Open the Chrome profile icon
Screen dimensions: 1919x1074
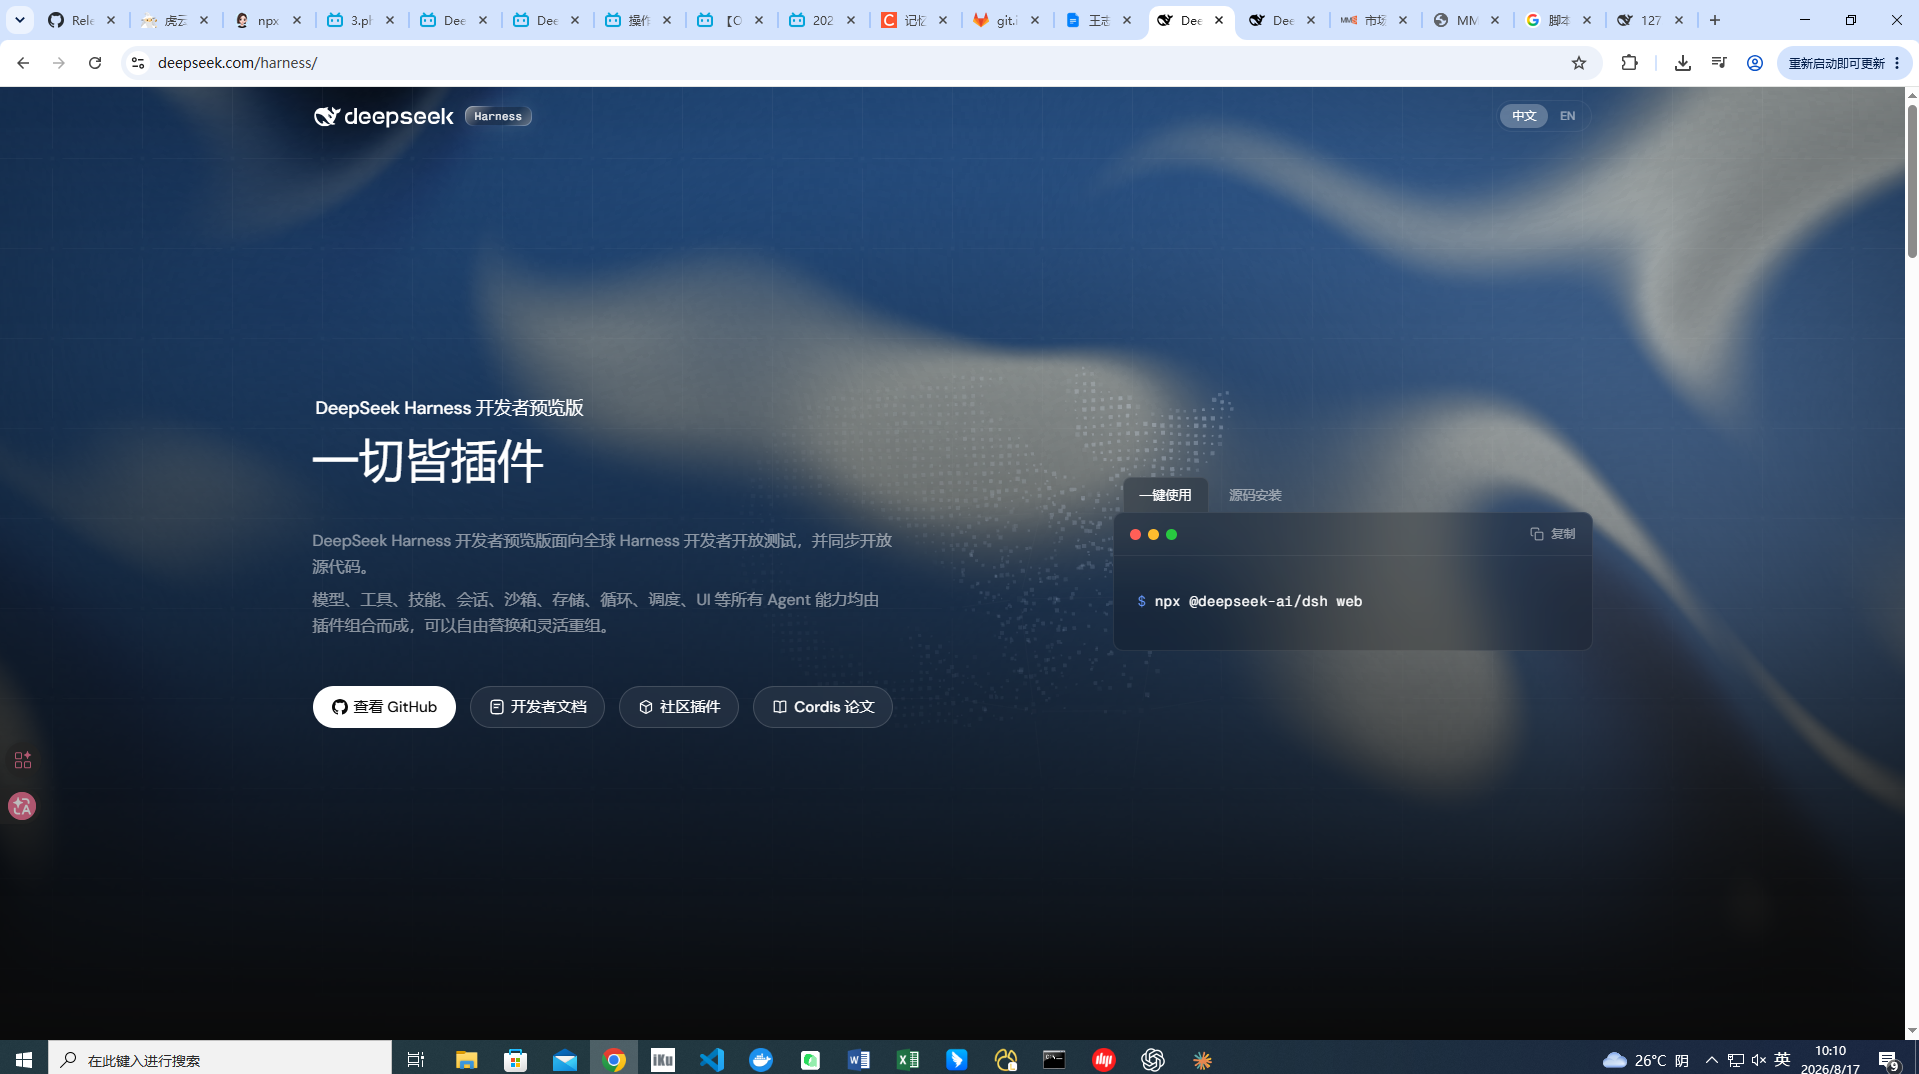click(x=1755, y=63)
